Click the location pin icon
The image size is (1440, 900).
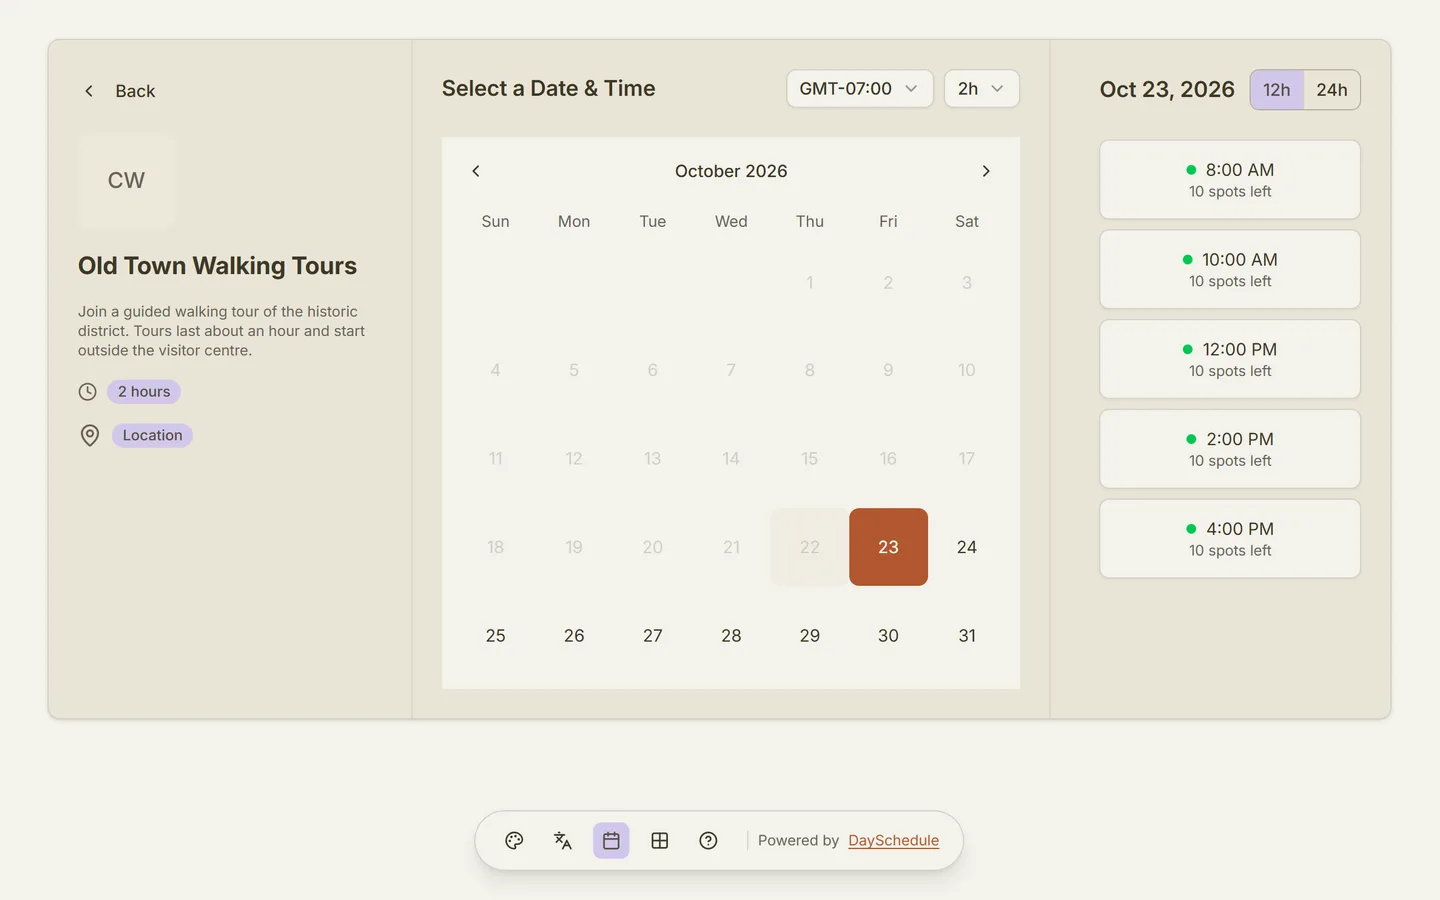(90, 436)
